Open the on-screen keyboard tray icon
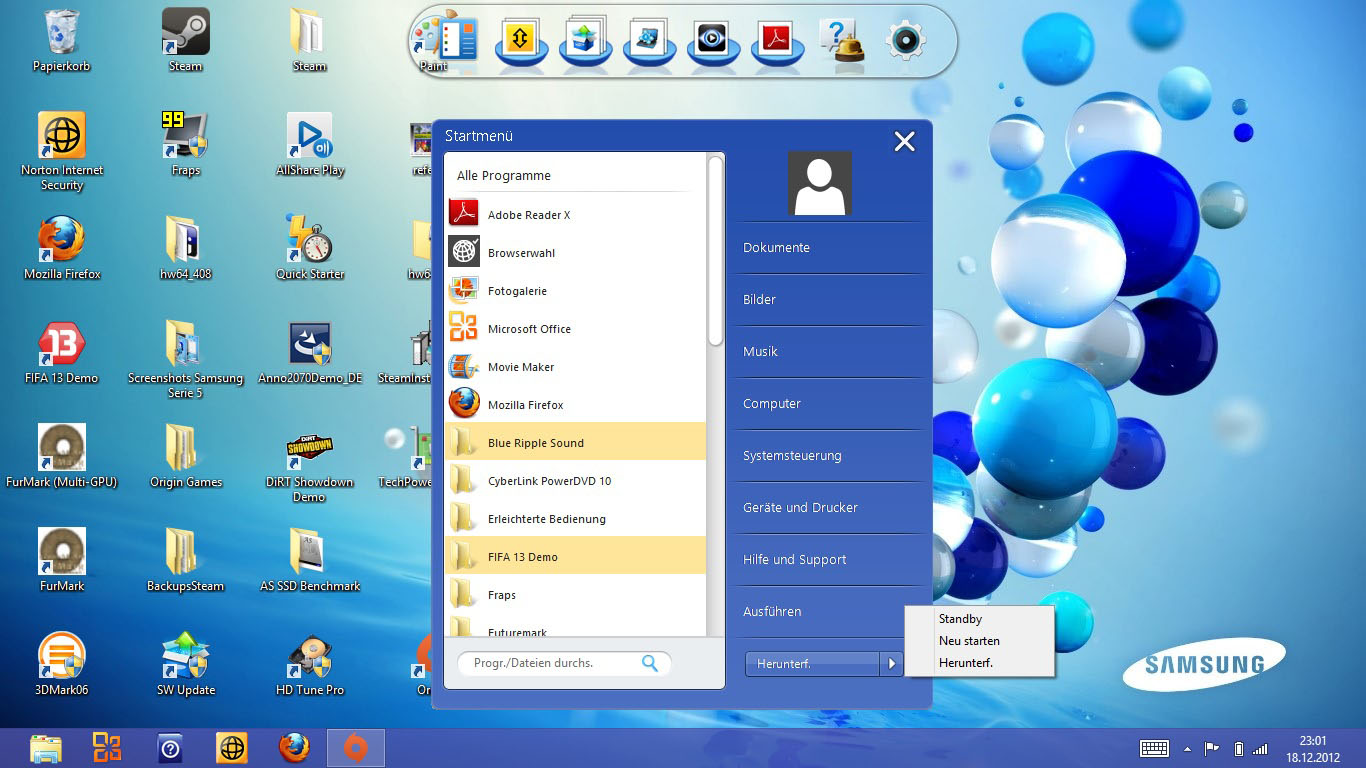The height and width of the screenshot is (768, 1366). pyautogui.click(x=1154, y=748)
